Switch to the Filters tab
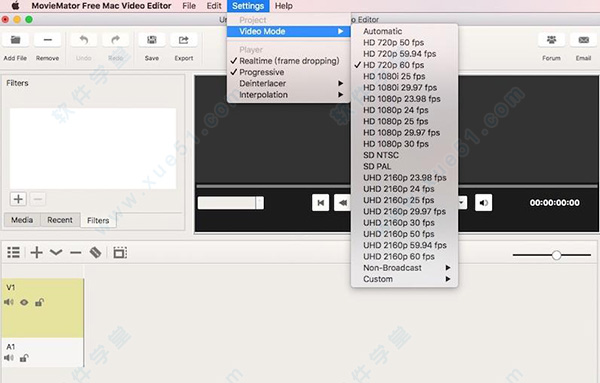This screenshot has width=600, height=383. pos(98,220)
